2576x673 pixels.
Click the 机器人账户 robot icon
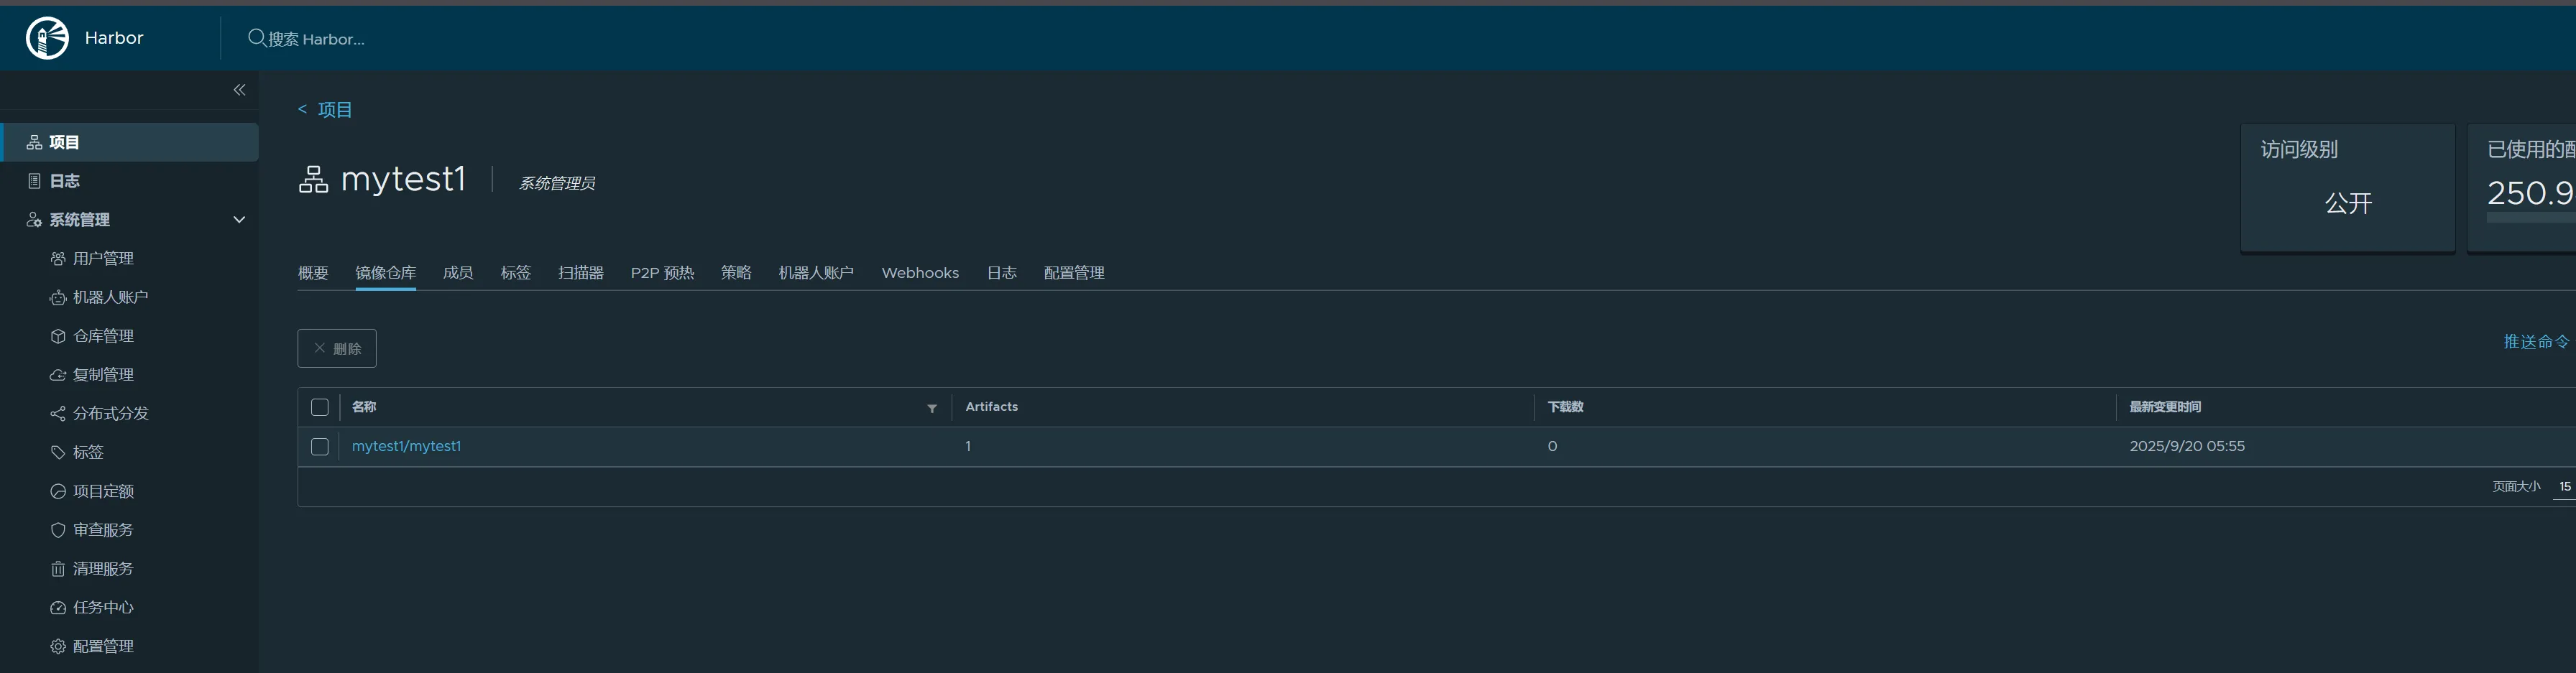(58, 298)
